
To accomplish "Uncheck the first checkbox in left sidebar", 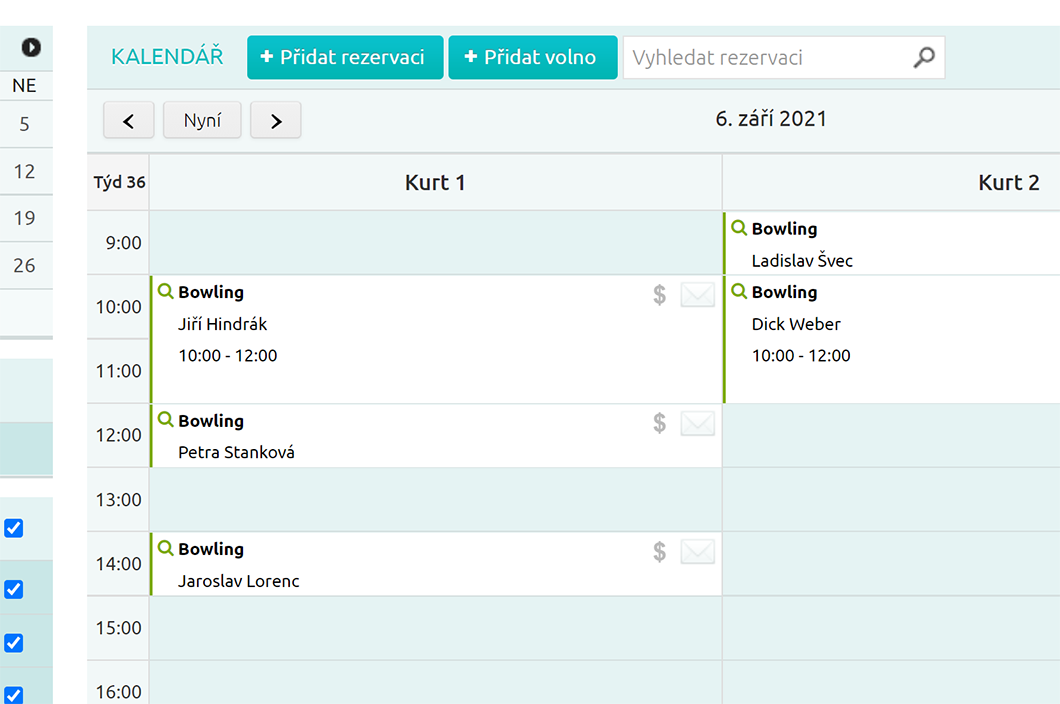I will [x=14, y=528].
